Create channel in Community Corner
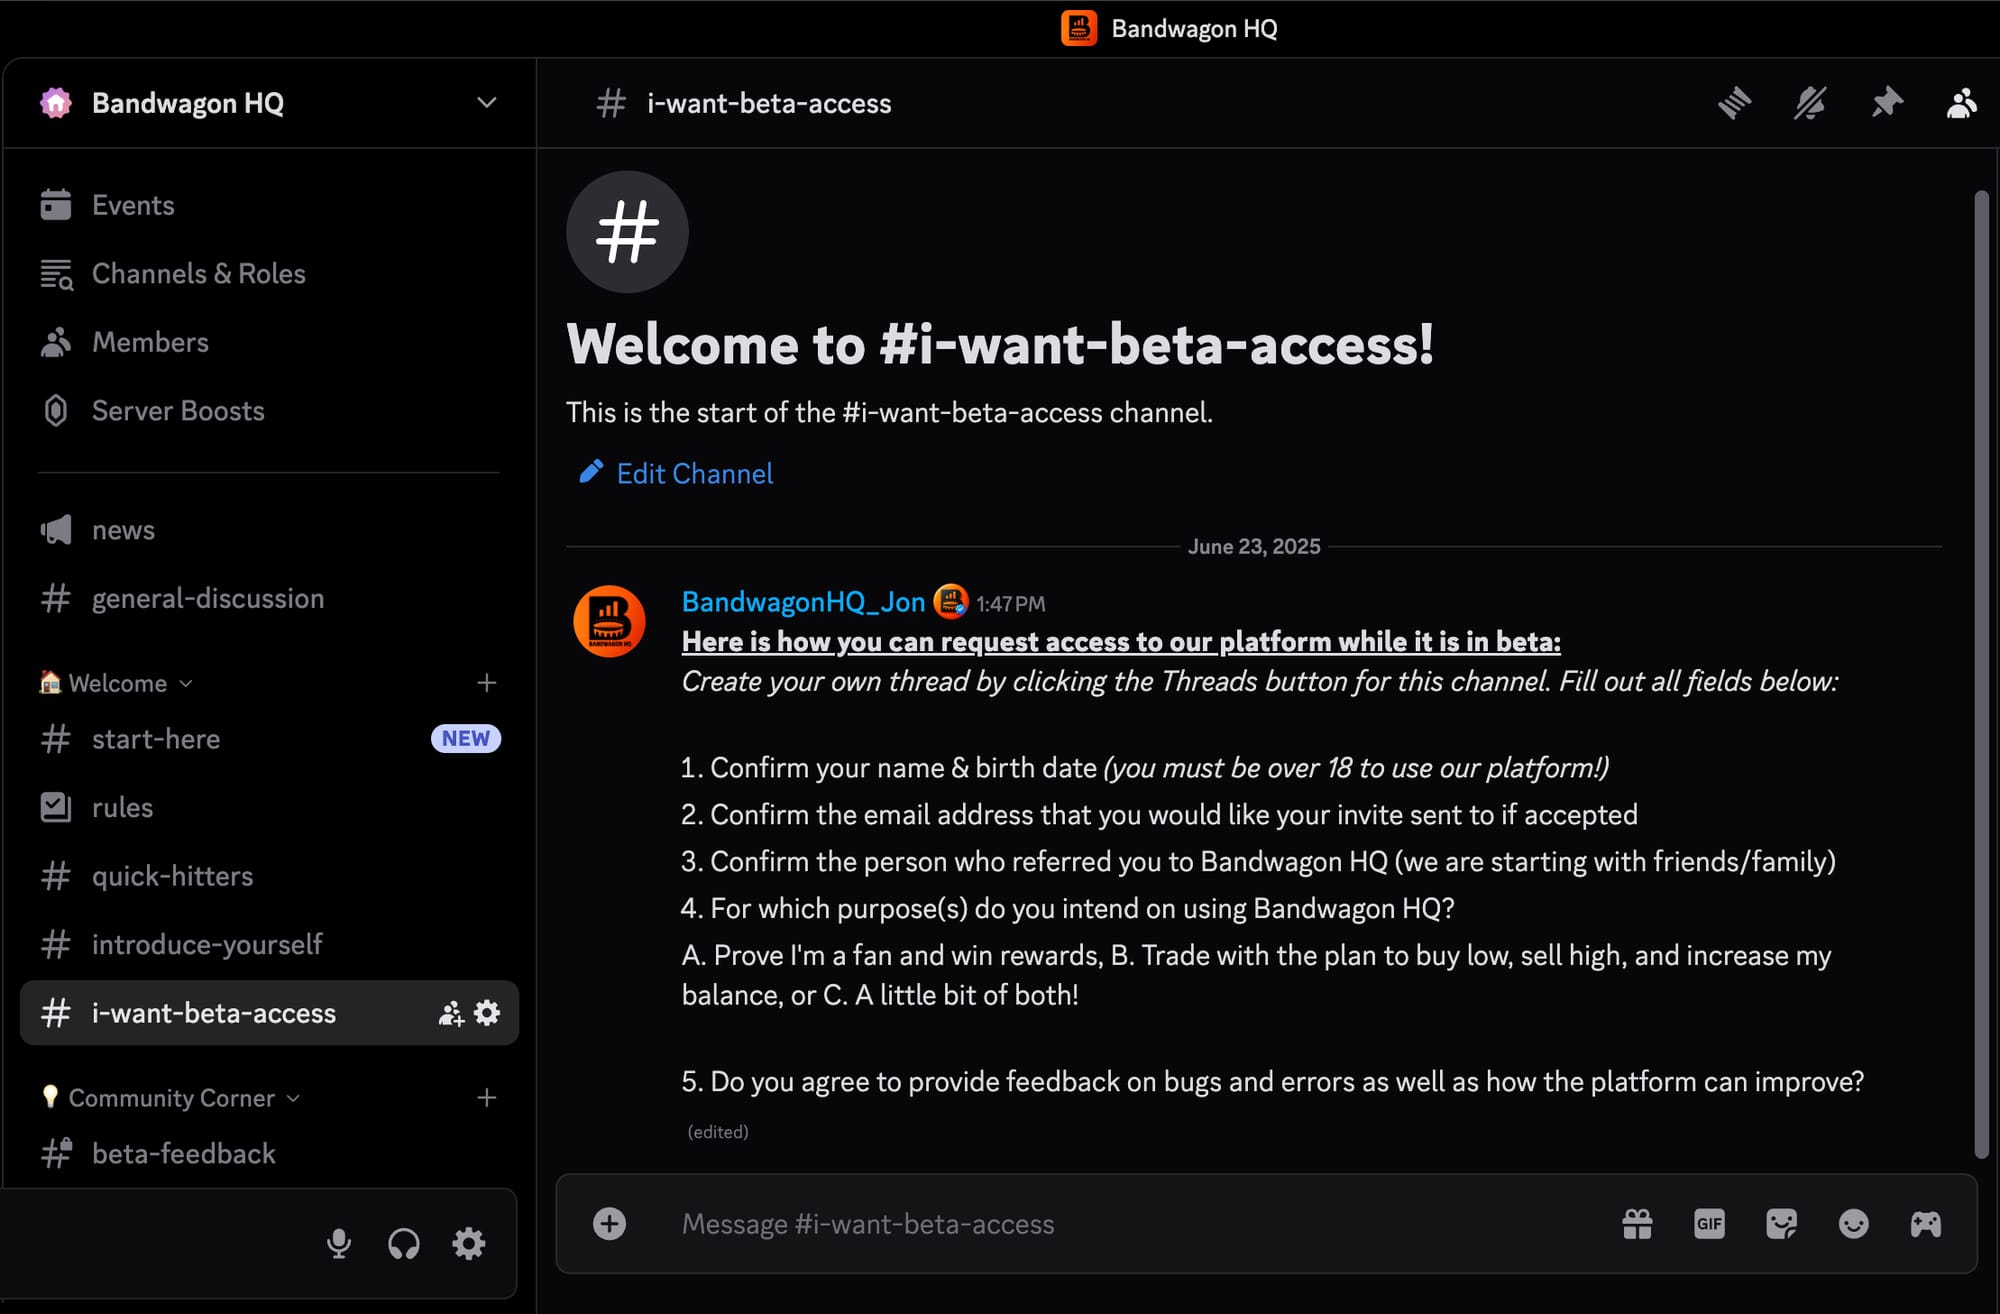The width and height of the screenshot is (2000, 1314). click(486, 1098)
